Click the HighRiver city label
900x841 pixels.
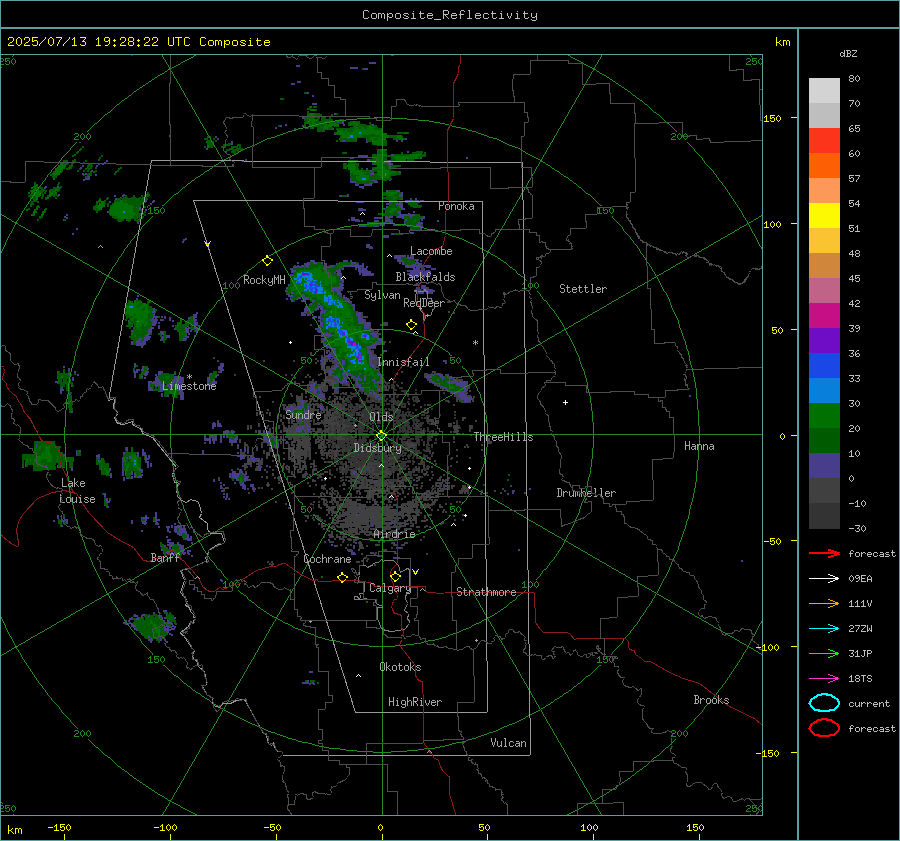click(415, 702)
